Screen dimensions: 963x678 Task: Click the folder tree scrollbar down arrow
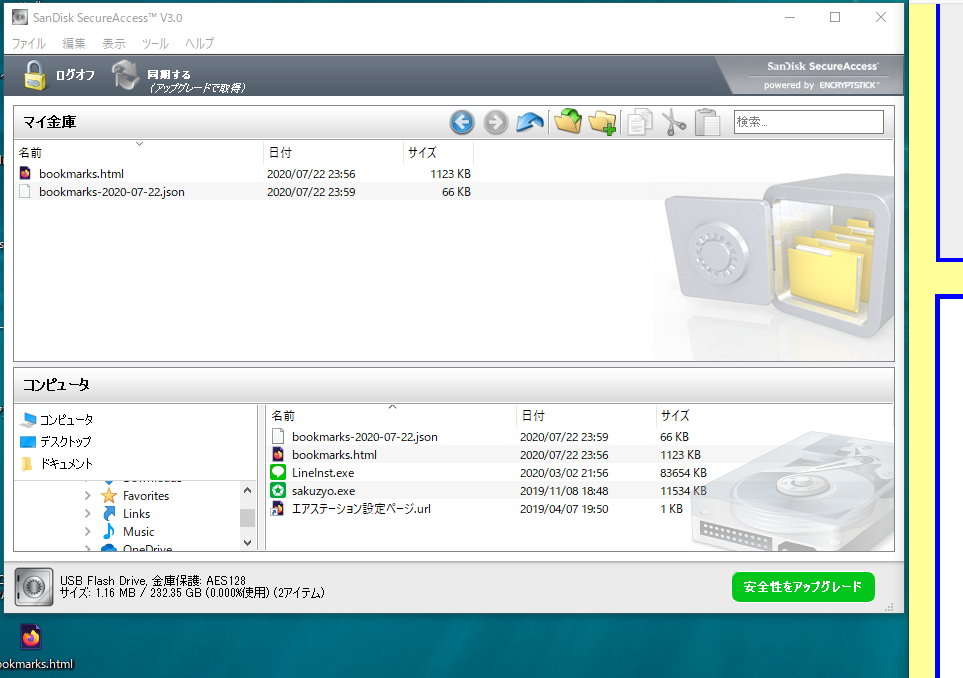pos(248,542)
